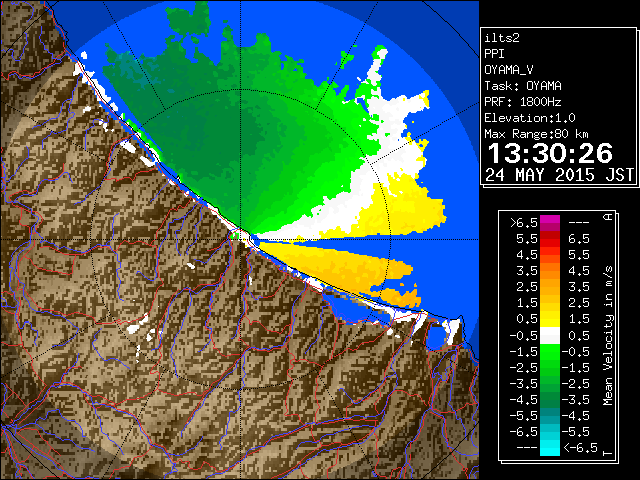Click the '>6.5' legend label
The image size is (640, 480).
pyautogui.click(x=524, y=223)
